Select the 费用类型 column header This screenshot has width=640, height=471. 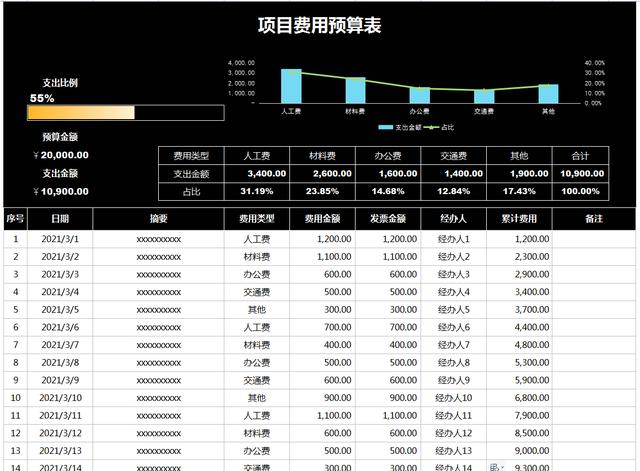[258, 219]
